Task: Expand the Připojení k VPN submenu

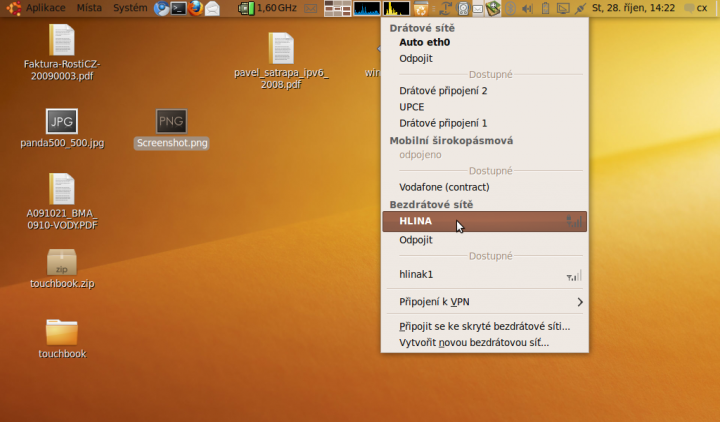Action: [x=484, y=302]
